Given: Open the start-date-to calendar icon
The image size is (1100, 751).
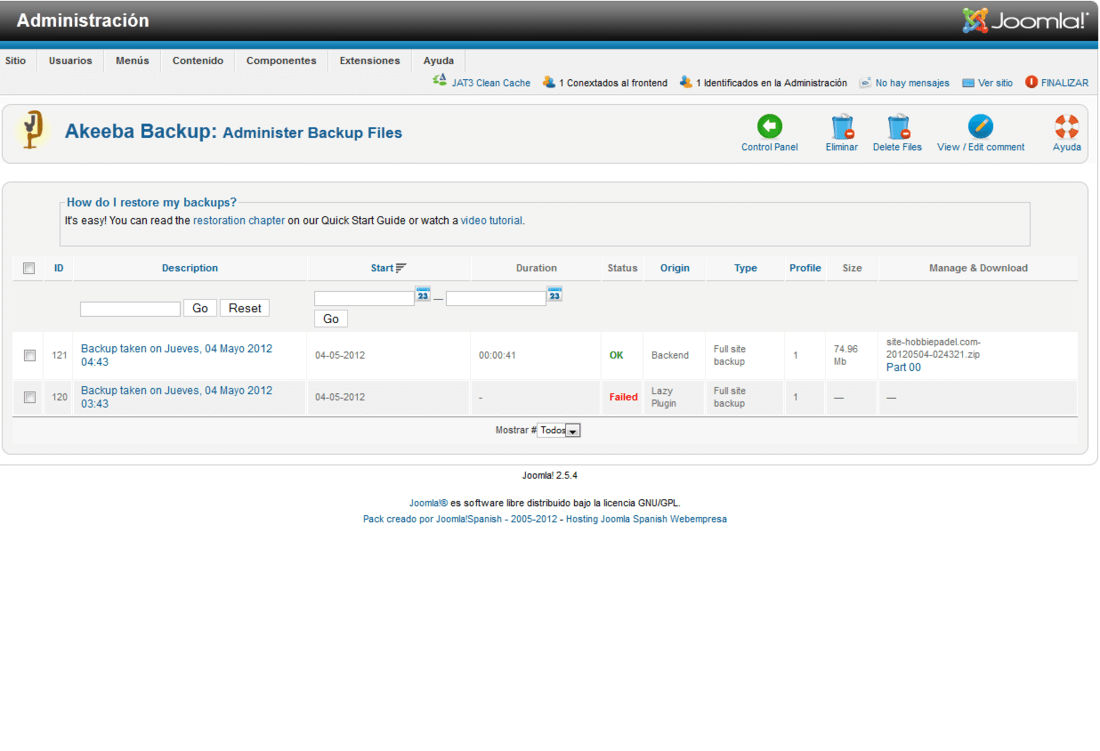Looking at the screenshot, I should (555, 295).
